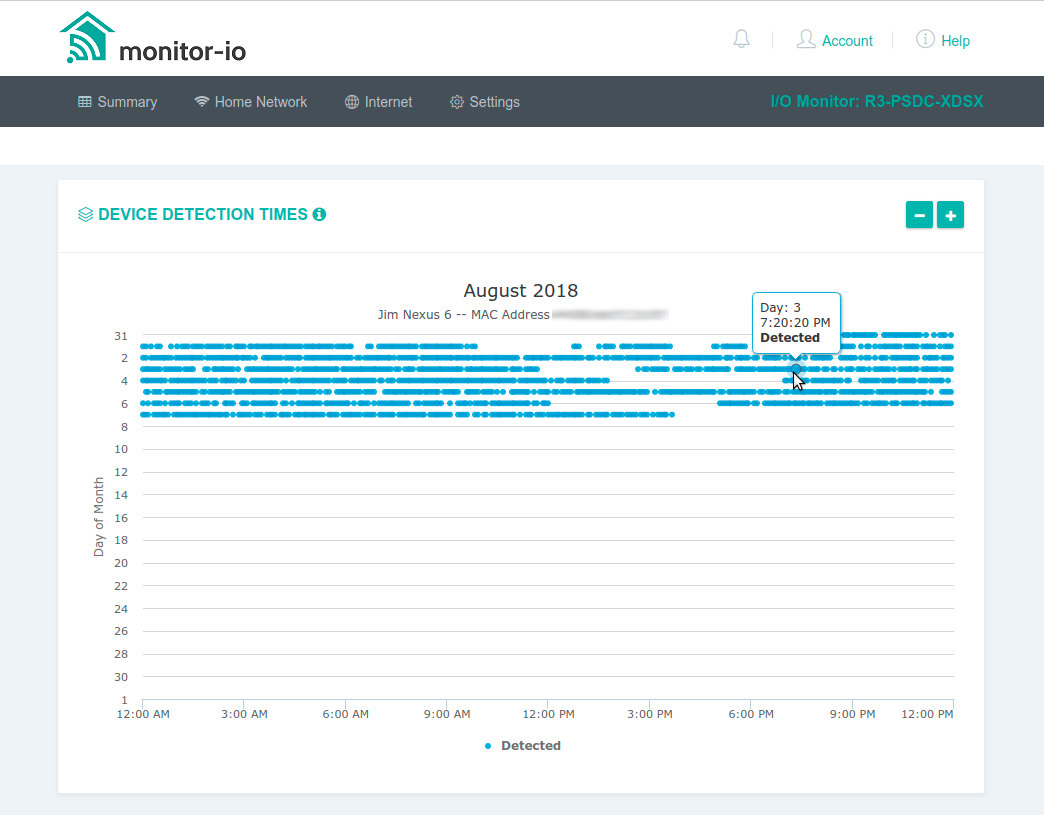Click the info icon next to Device Detection Times

[319, 214]
